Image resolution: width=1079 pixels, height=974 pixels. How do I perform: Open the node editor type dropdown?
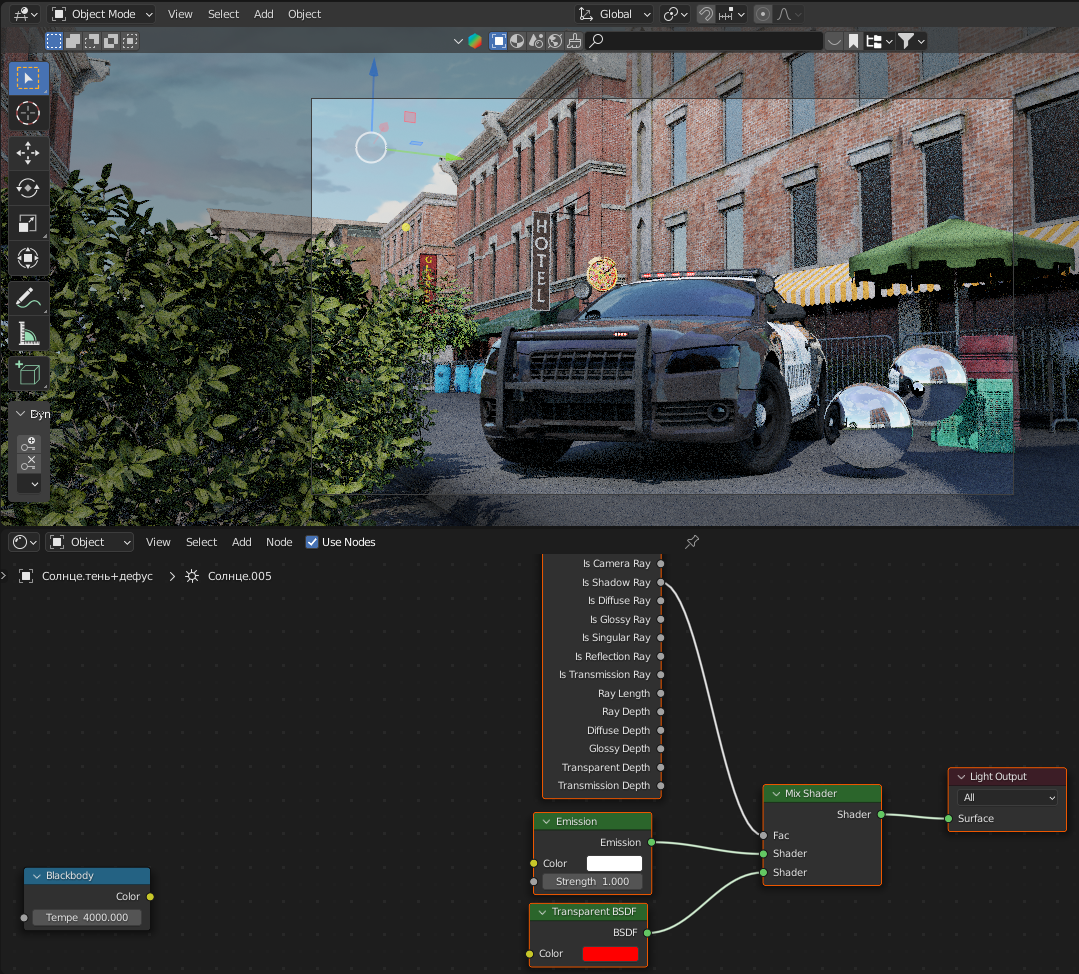click(x=24, y=542)
